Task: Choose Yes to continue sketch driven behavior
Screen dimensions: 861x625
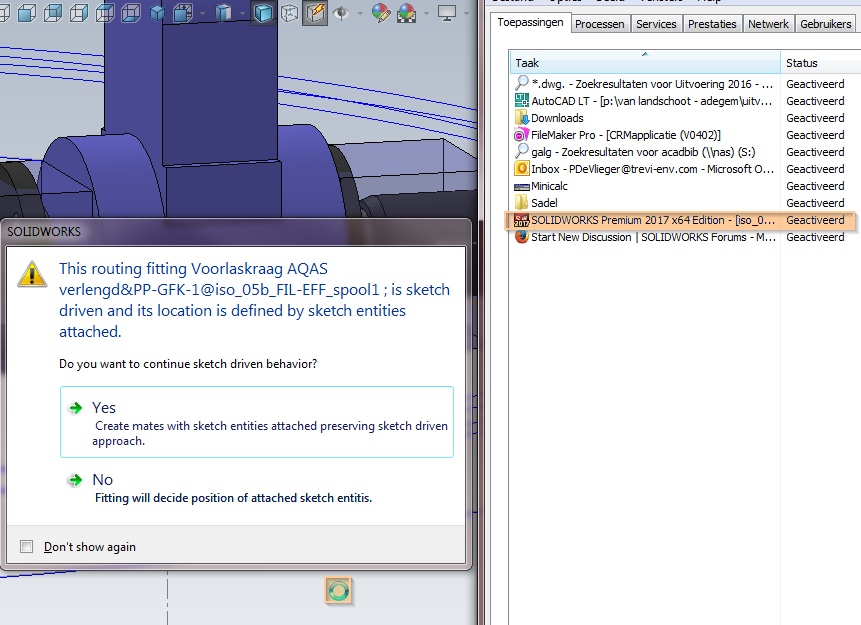Action: click(256, 422)
